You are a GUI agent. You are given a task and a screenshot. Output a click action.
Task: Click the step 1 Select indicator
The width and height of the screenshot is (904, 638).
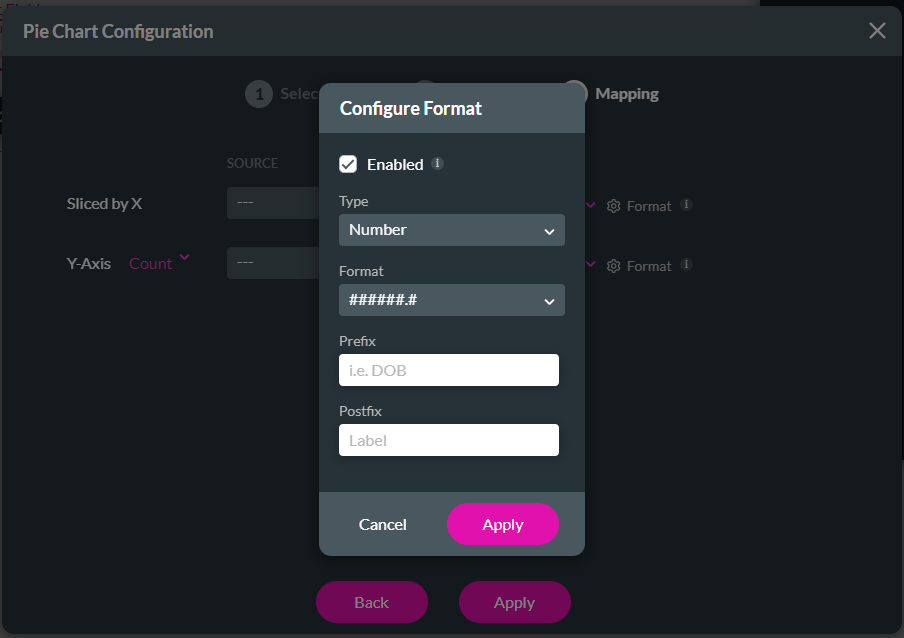(x=258, y=93)
